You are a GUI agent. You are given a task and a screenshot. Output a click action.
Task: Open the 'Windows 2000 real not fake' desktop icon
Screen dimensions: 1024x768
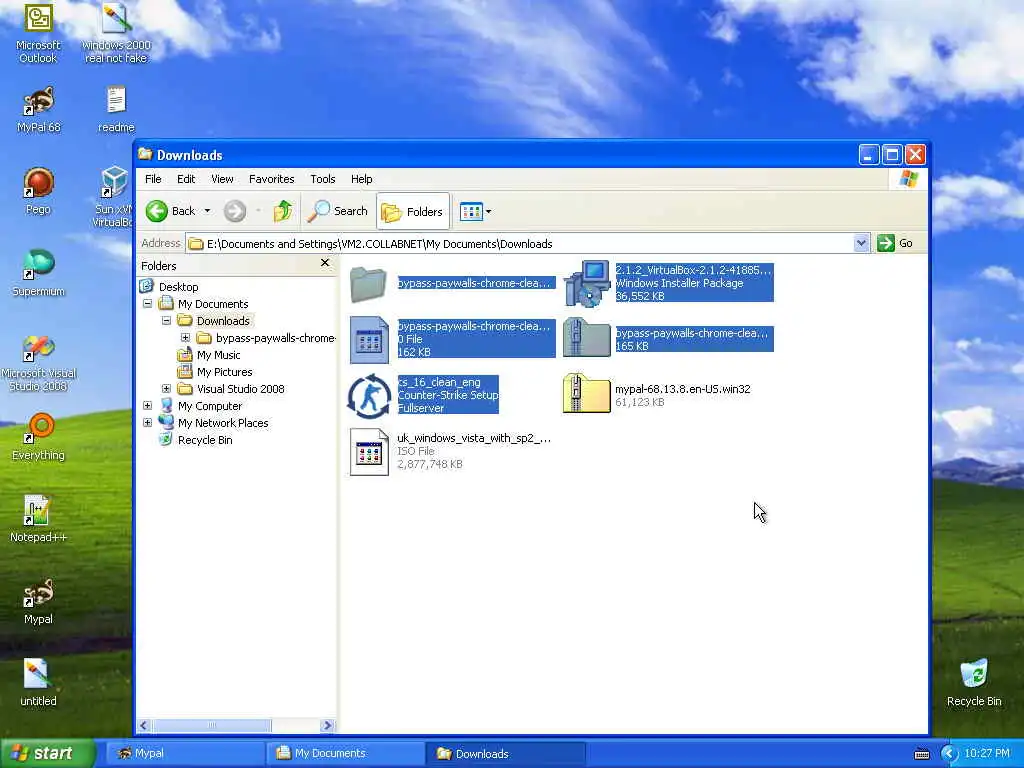[x=116, y=33]
